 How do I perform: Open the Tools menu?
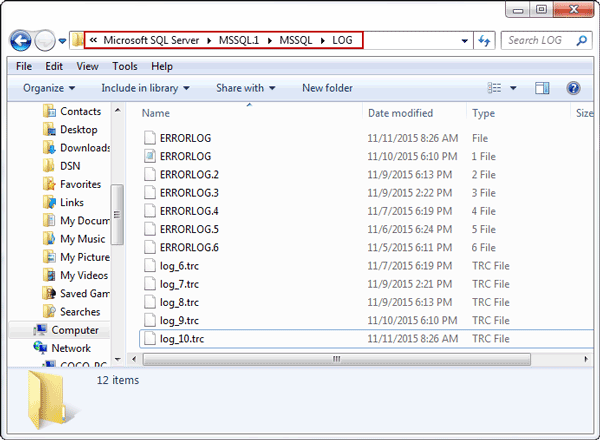[x=125, y=66]
